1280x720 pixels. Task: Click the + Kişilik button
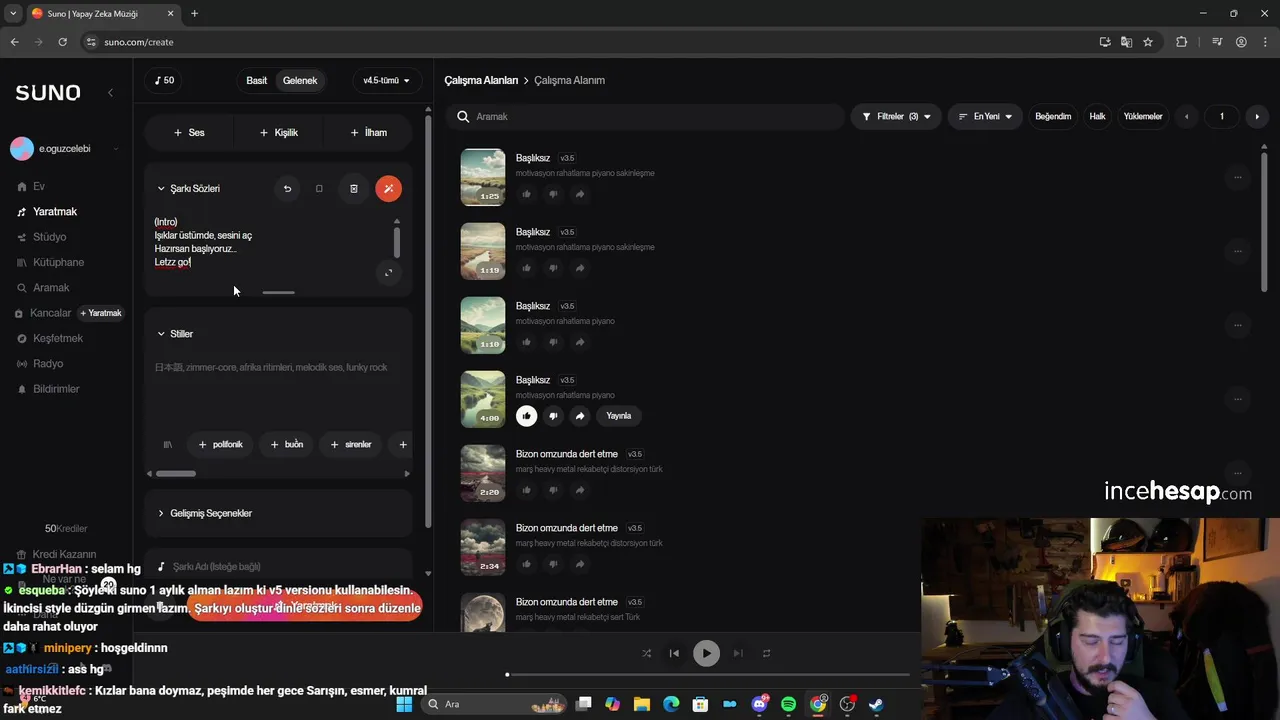(278, 132)
